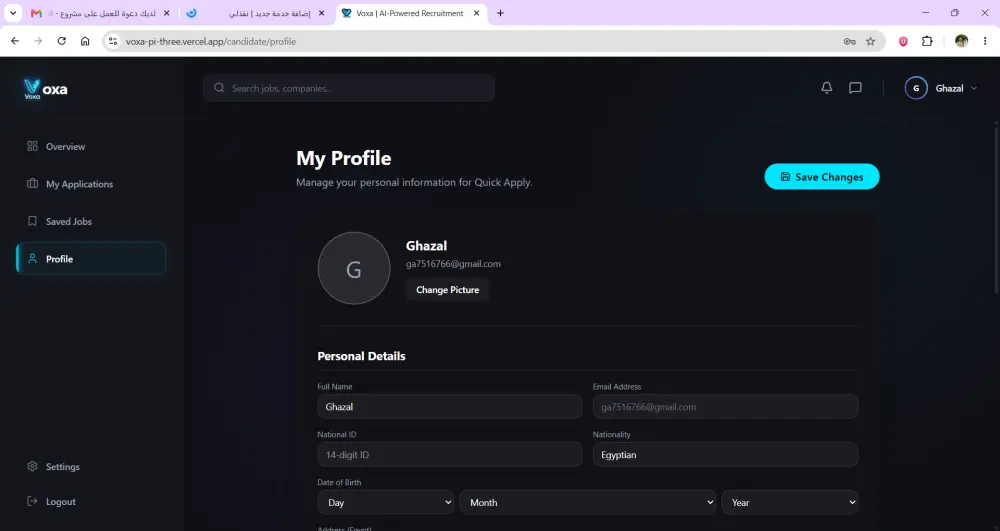Click the Profile person icon
This screenshot has width=1000, height=531.
click(33, 259)
